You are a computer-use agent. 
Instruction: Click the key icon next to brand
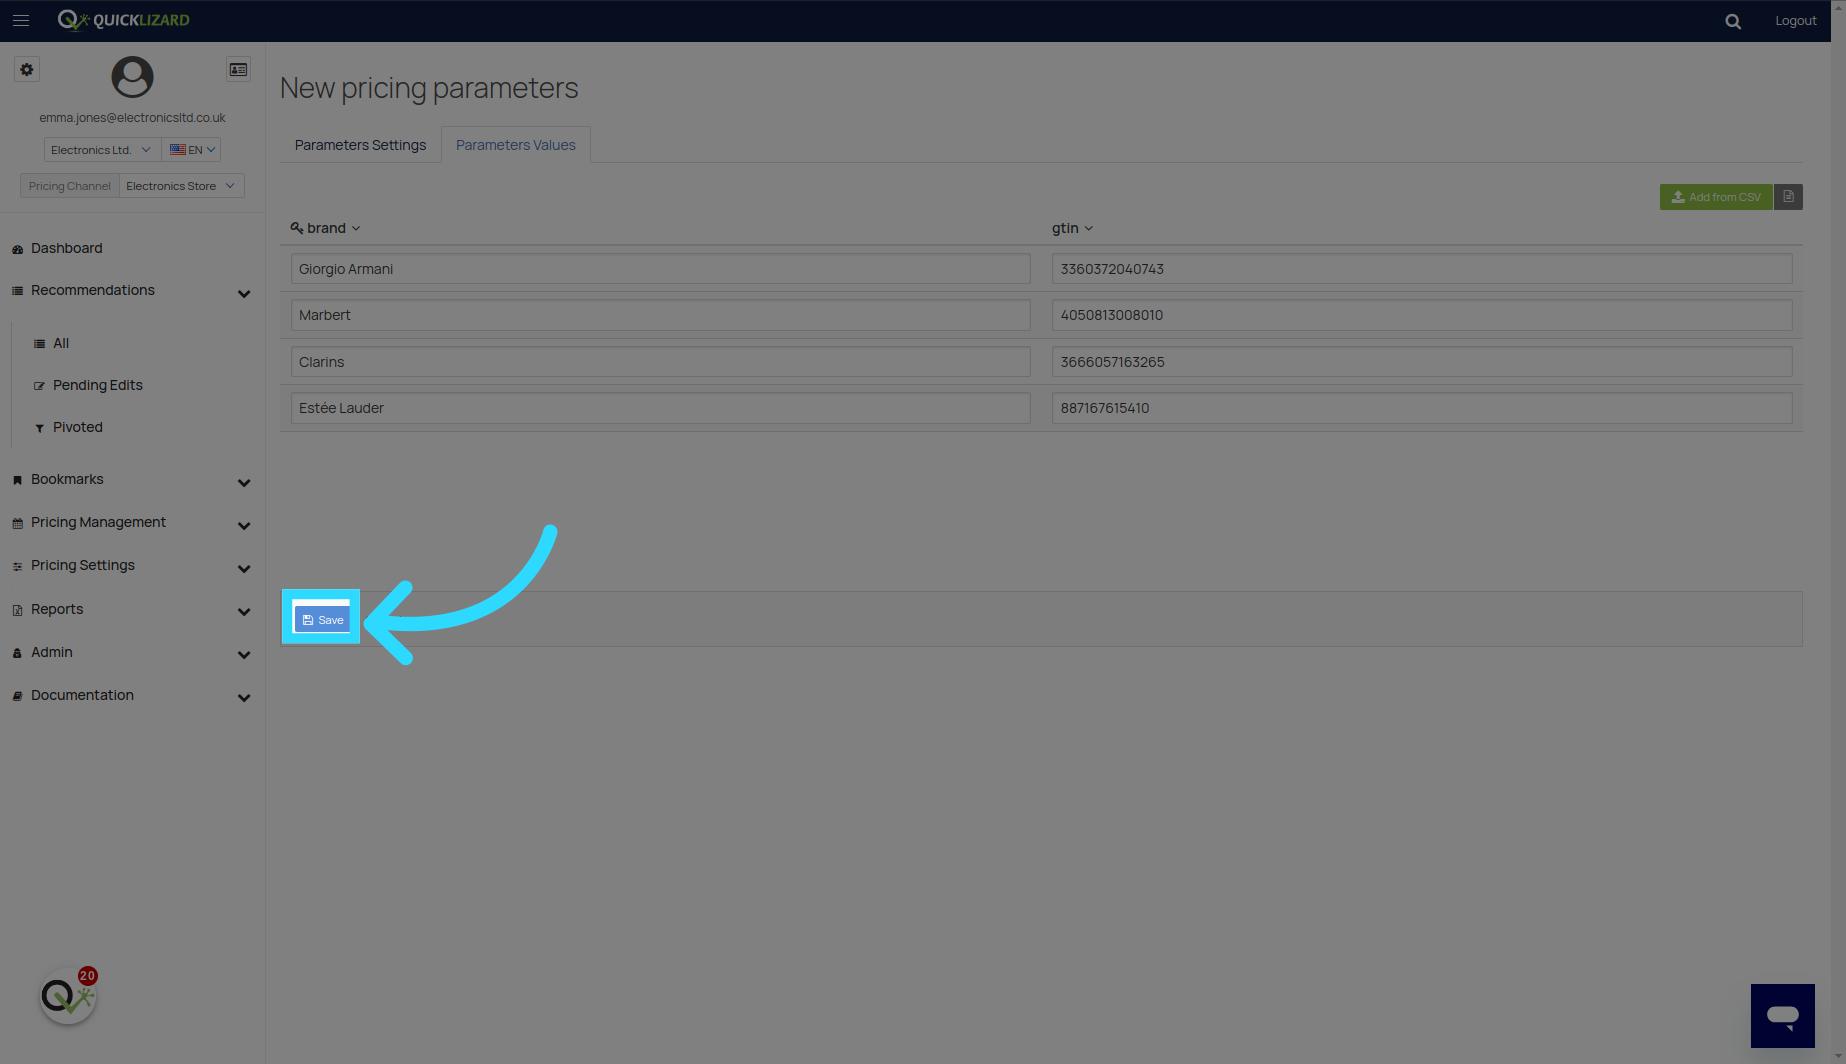(x=297, y=228)
